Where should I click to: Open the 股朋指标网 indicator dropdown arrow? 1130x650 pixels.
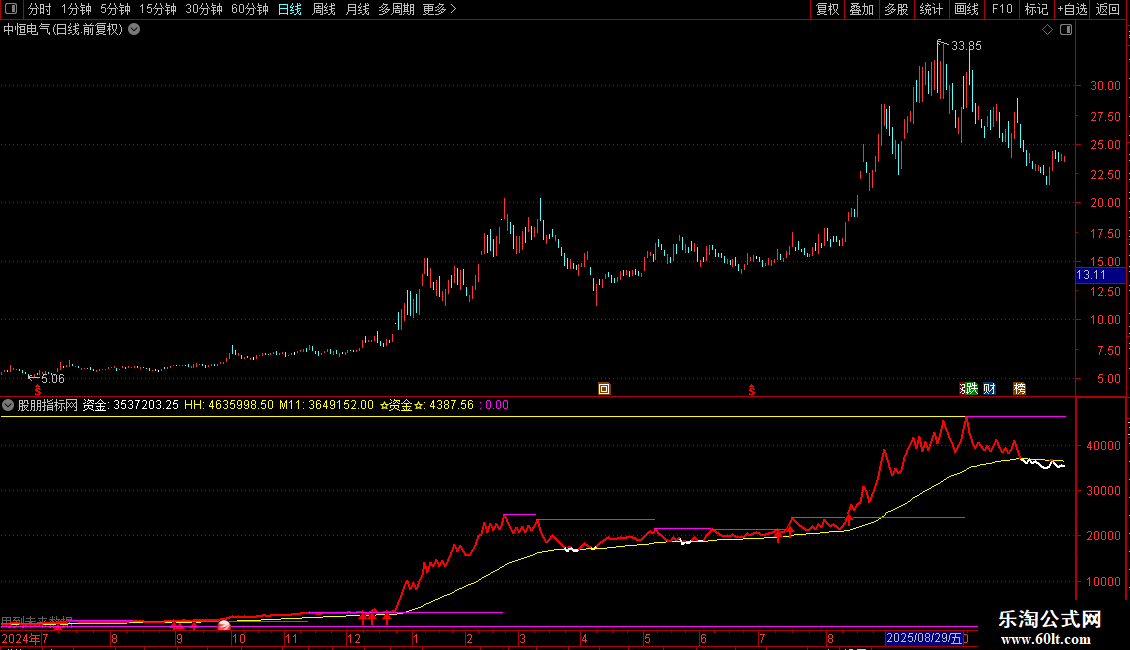[8, 405]
